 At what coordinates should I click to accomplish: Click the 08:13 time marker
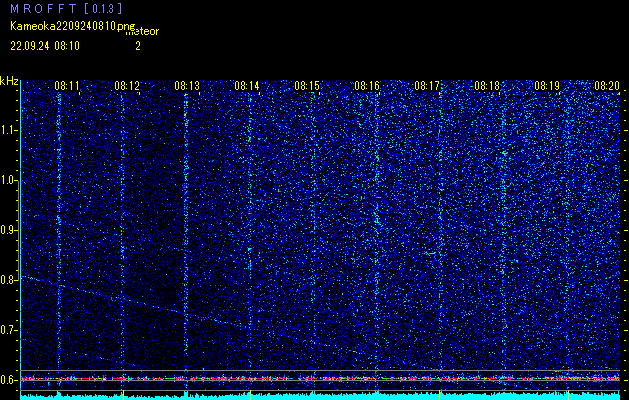point(187,85)
